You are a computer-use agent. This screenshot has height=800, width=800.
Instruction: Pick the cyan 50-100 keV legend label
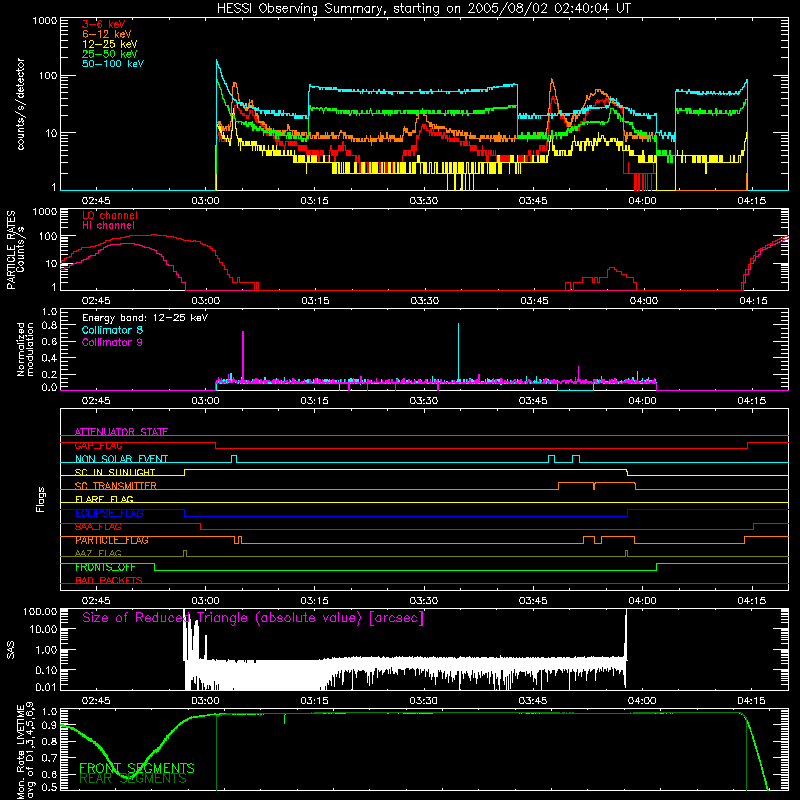tap(113, 64)
